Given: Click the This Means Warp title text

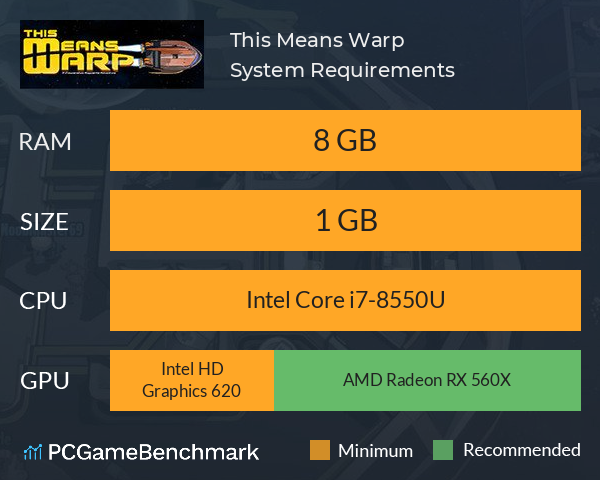Looking at the screenshot, I should pos(317,41).
